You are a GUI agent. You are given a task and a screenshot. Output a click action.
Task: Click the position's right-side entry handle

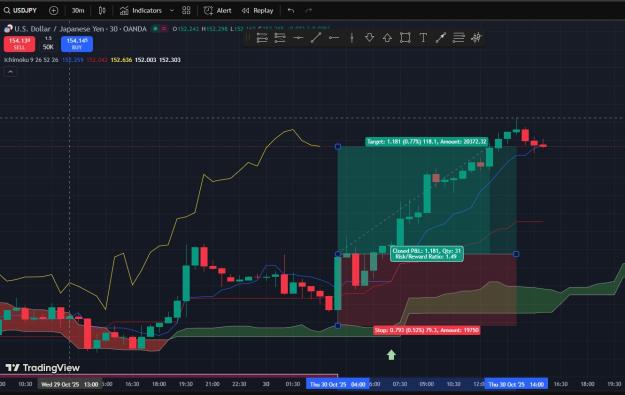pyautogui.click(x=516, y=254)
